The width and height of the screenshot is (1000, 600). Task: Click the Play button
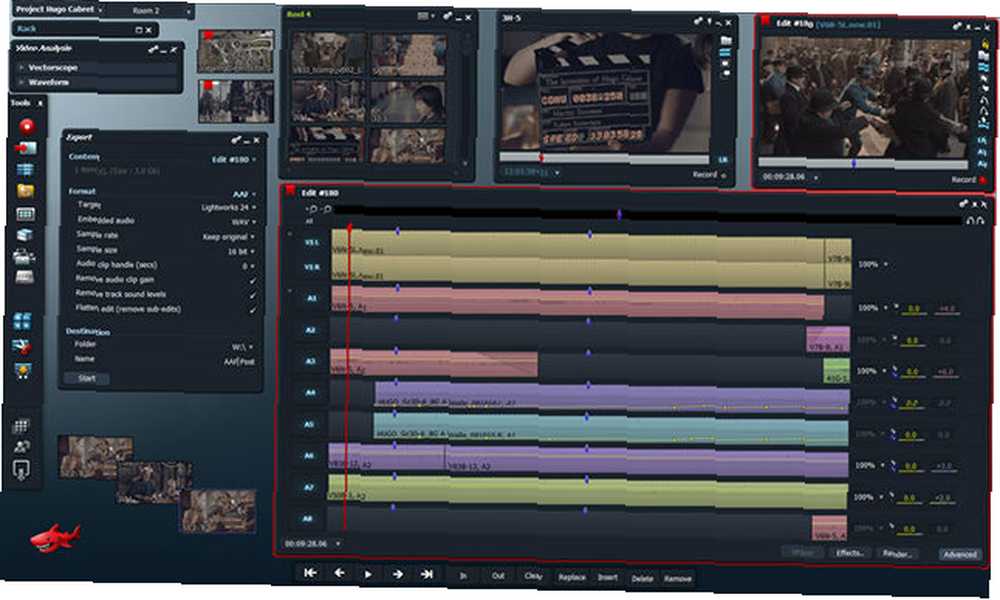(x=368, y=574)
